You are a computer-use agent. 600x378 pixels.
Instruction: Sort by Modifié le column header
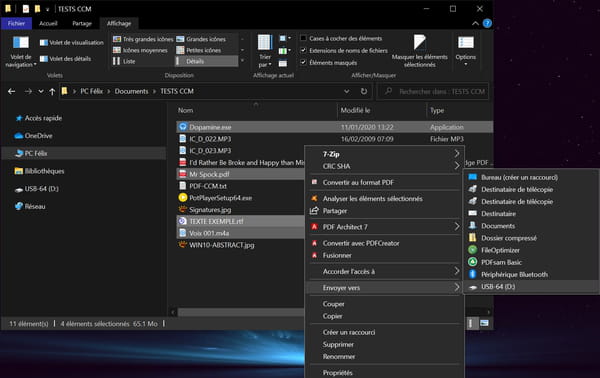tap(355, 110)
